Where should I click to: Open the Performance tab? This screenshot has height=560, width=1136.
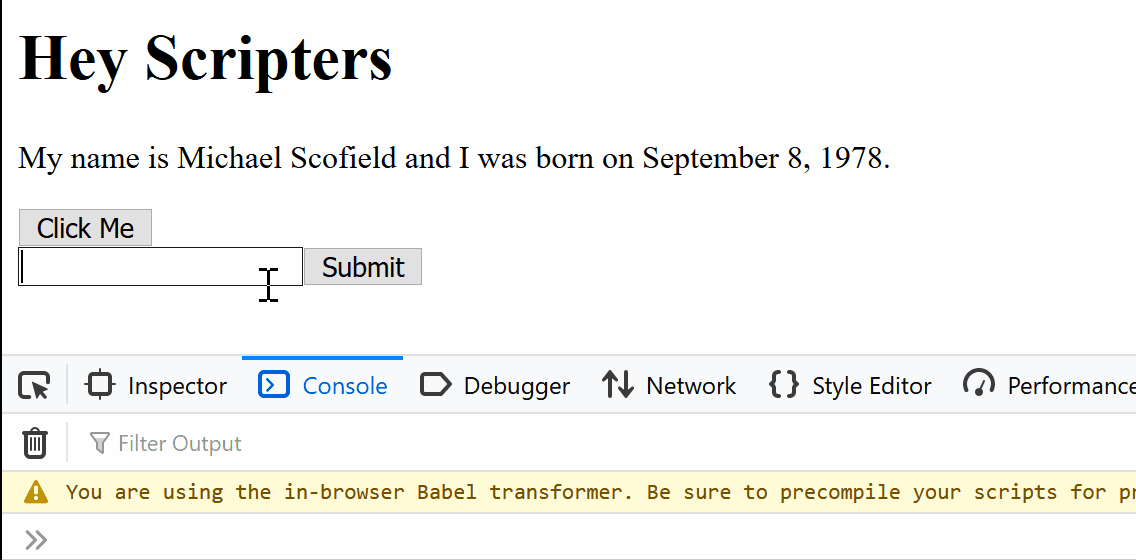click(1048, 385)
